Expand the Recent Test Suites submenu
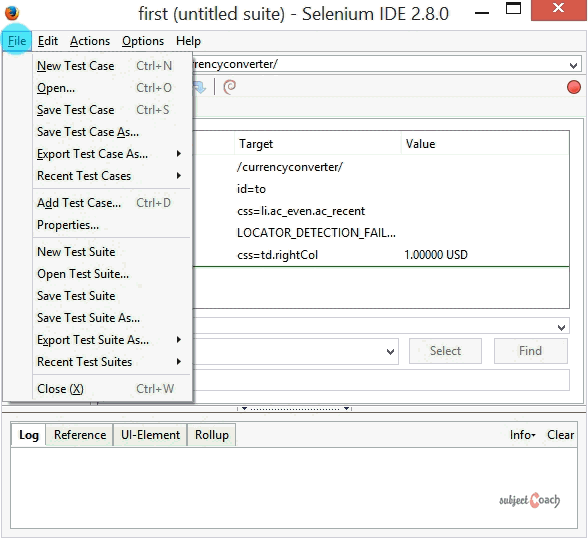This screenshot has height=540, width=588. click(x=112, y=362)
